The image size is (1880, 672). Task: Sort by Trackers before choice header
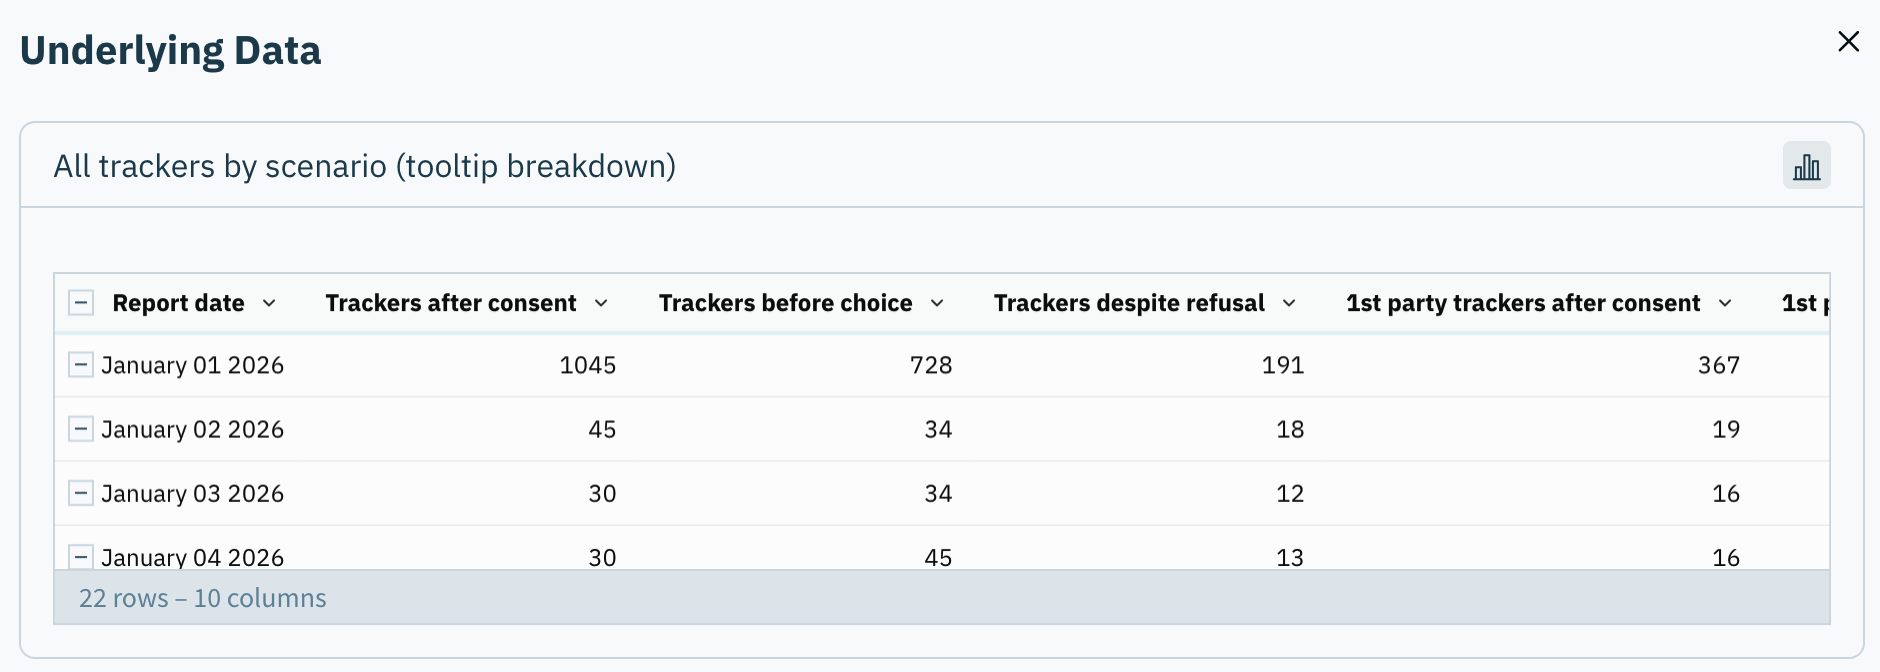785,303
